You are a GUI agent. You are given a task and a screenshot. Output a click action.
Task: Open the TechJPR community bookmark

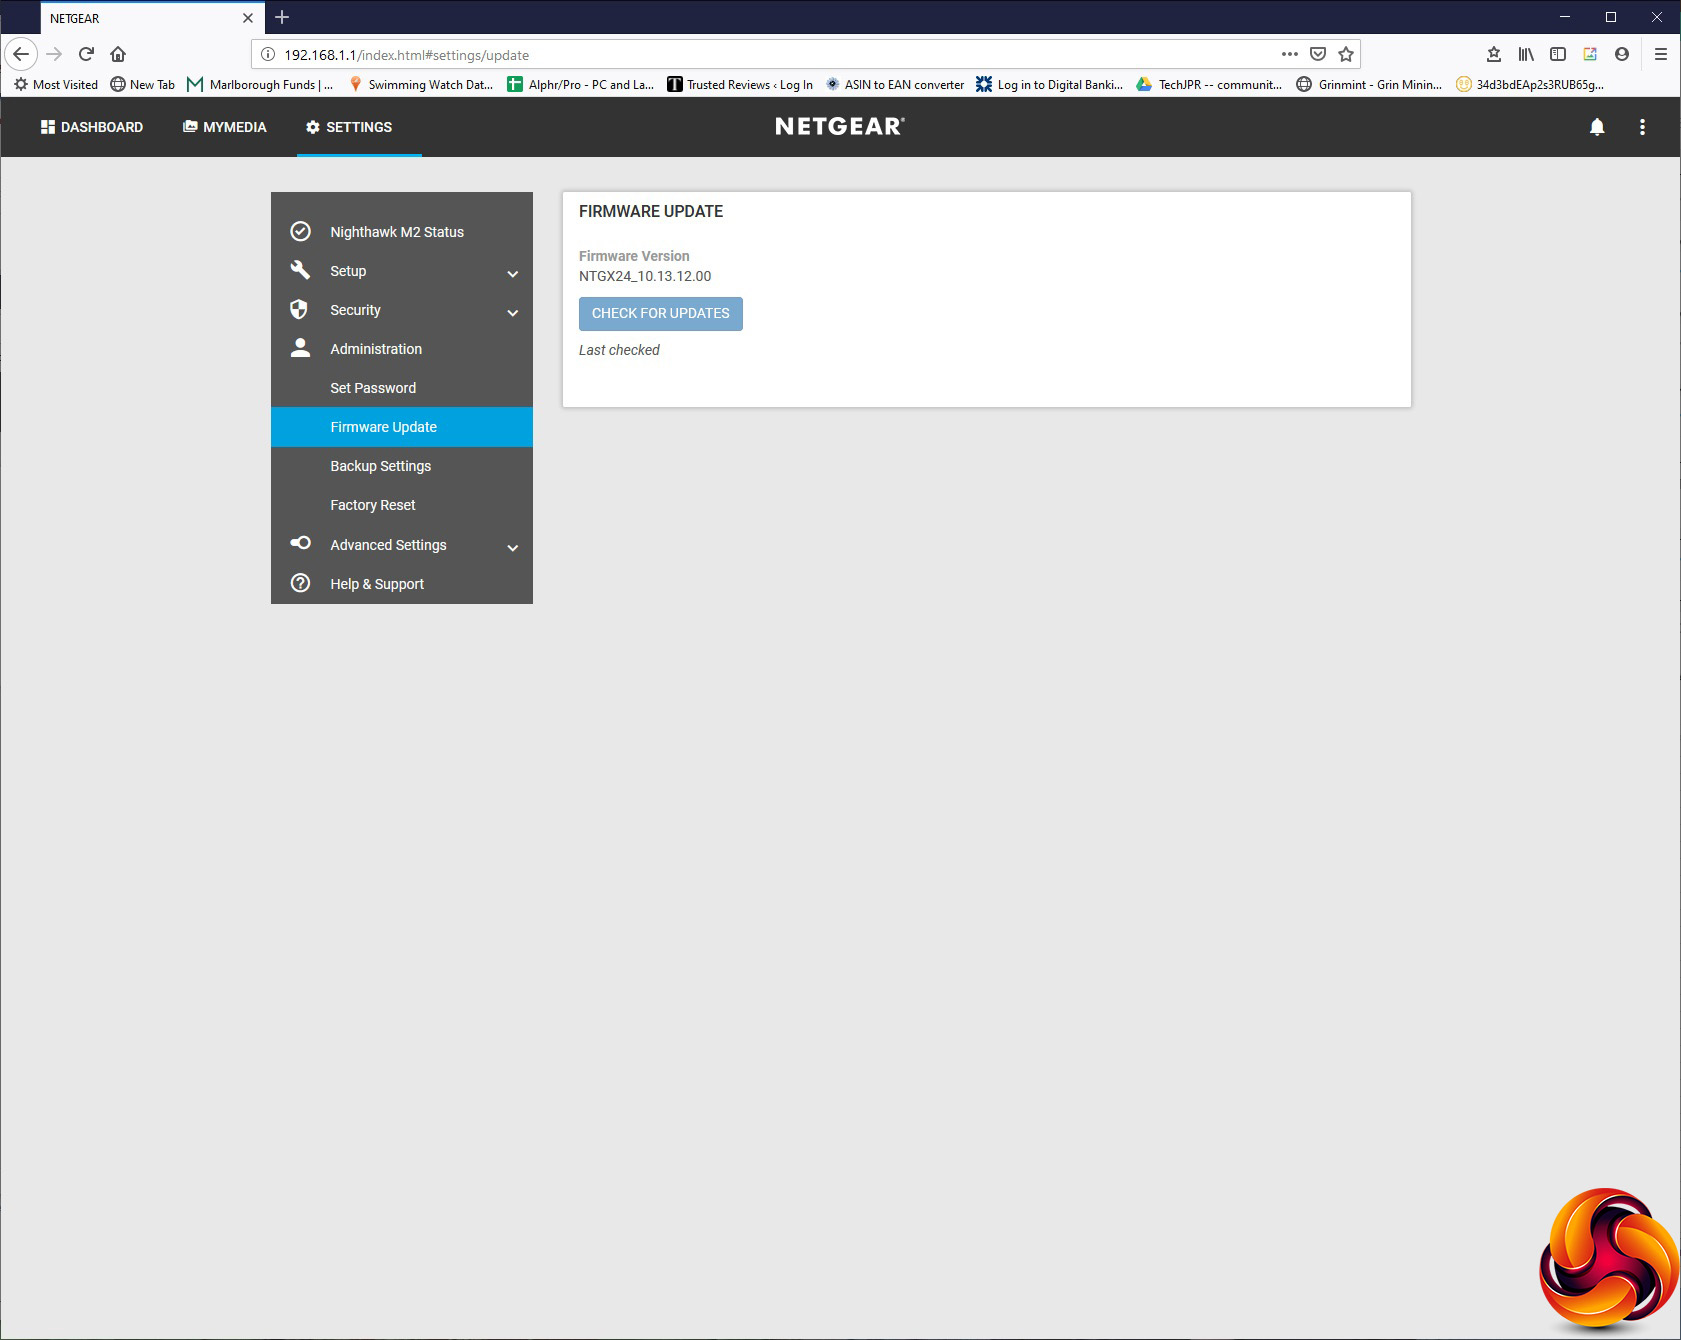(x=1209, y=84)
